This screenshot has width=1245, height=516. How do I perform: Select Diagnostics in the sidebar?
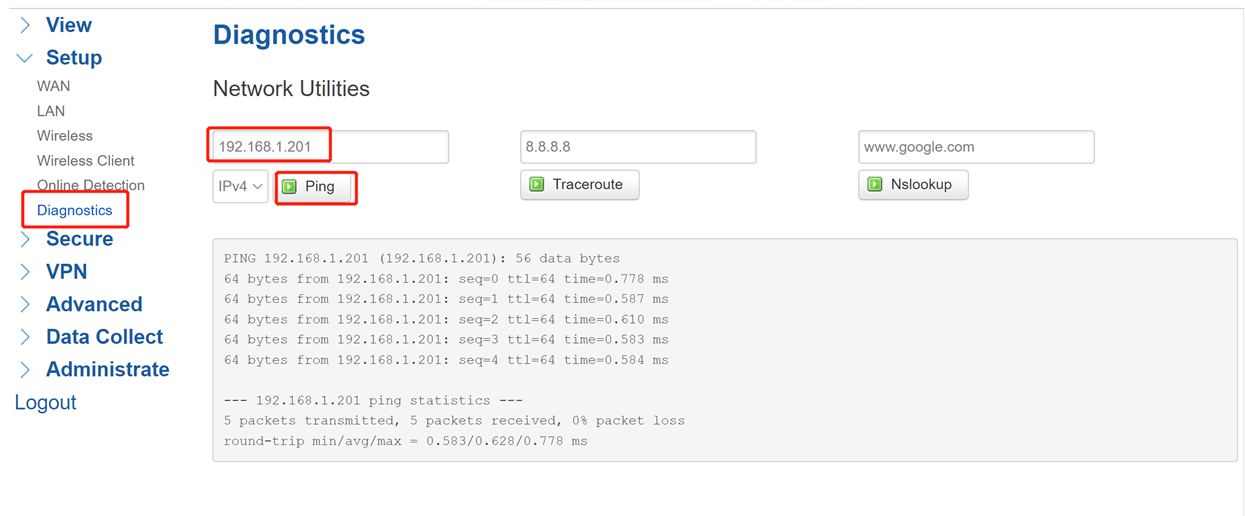(x=74, y=210)
